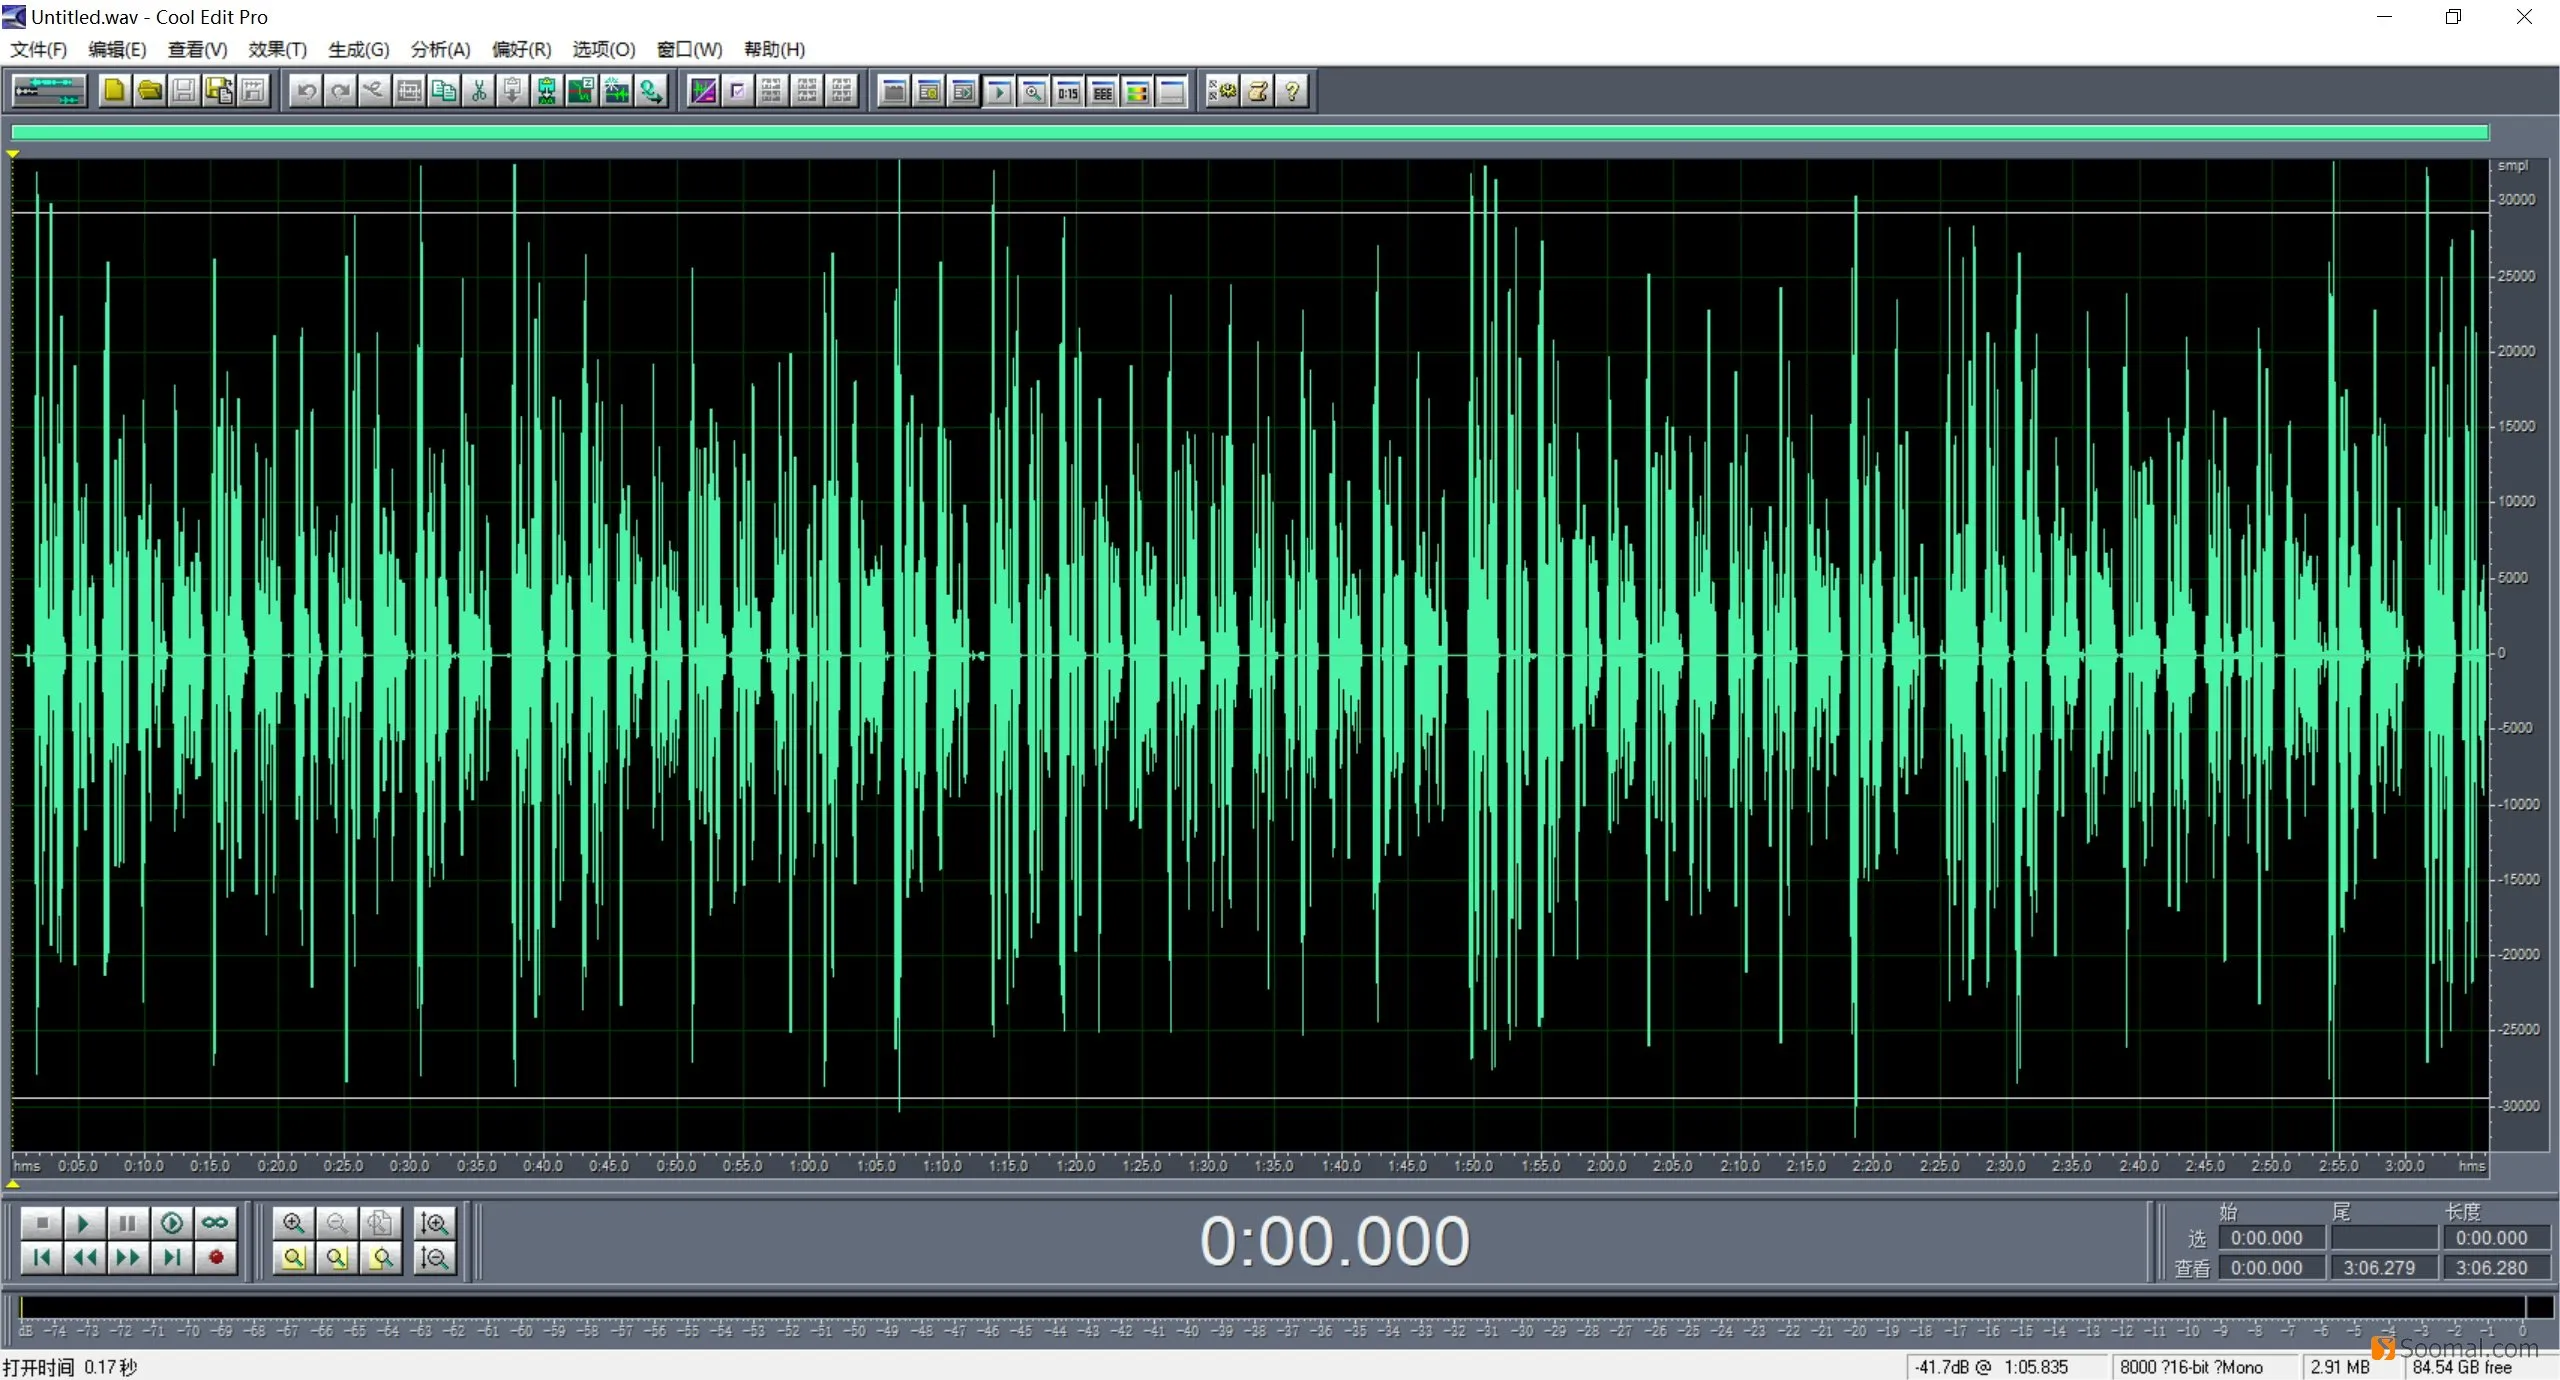Image resolution: width=2560 pixels, height=1380 pixels.
Task: Open the 分析(A) menu
Action: [x=440, y=49]
